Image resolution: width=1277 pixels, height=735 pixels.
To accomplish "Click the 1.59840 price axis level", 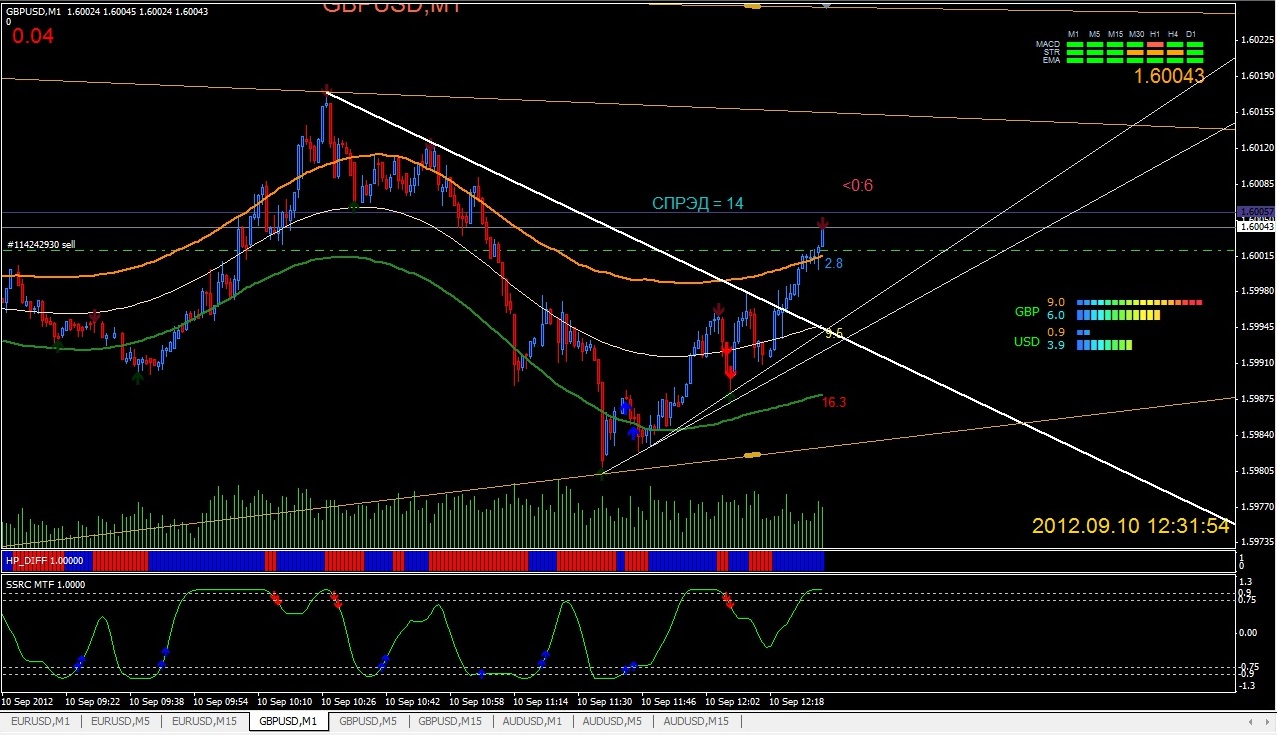I will coord(1257,435).
